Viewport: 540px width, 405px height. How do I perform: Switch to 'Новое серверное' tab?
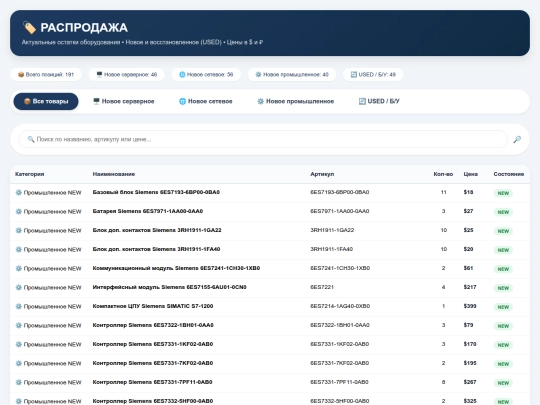click(x=124, y=101)
